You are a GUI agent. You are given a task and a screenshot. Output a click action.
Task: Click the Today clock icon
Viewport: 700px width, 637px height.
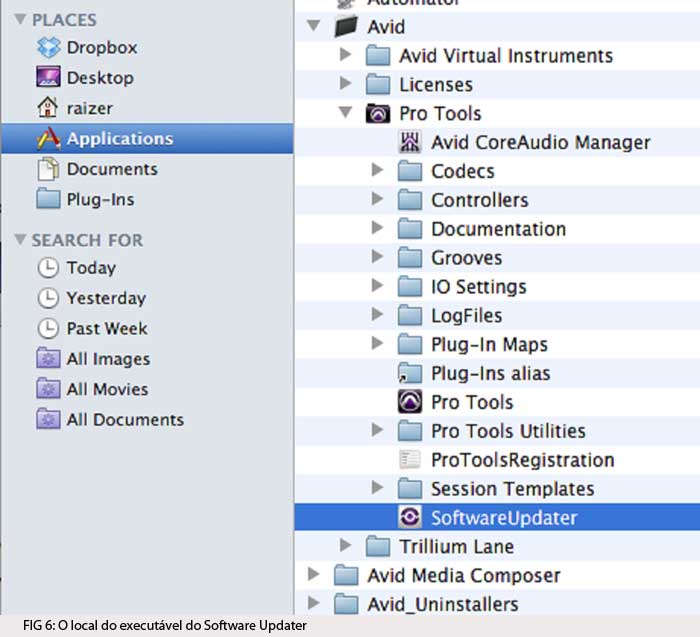[48, 268]
